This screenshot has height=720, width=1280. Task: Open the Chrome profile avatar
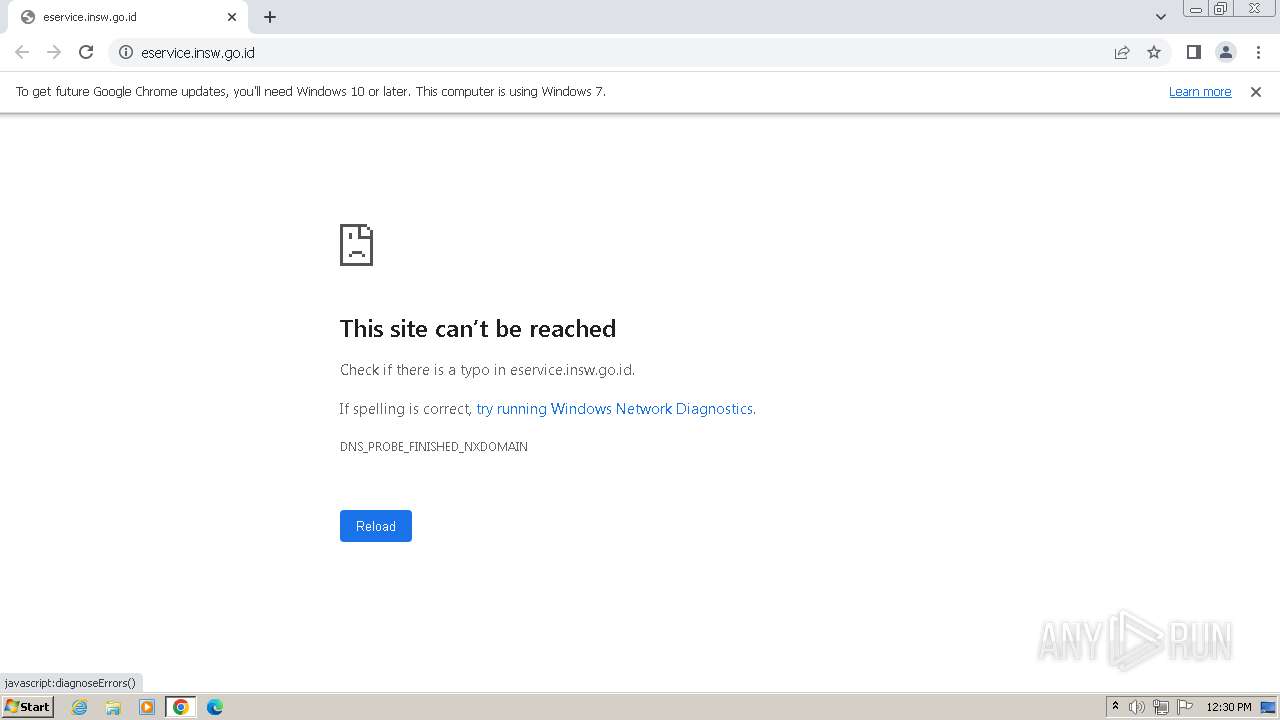pyautogui.click(x=1226, y=52)
